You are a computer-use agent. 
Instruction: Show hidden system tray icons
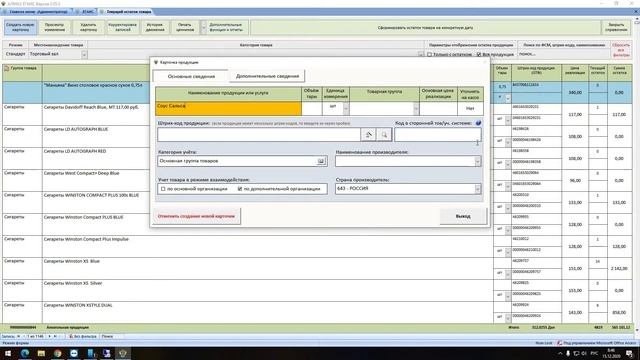(x=560, y=353)
